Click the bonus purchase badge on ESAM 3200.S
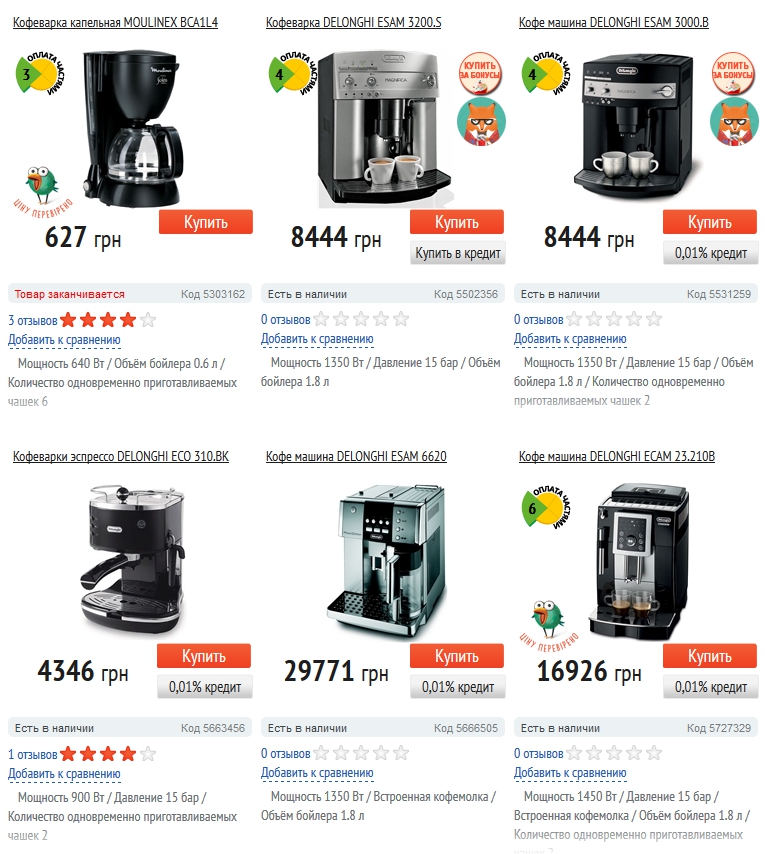The width and height of the screenshot is (765, 854). pyautogui.click(x=480, y=73)
